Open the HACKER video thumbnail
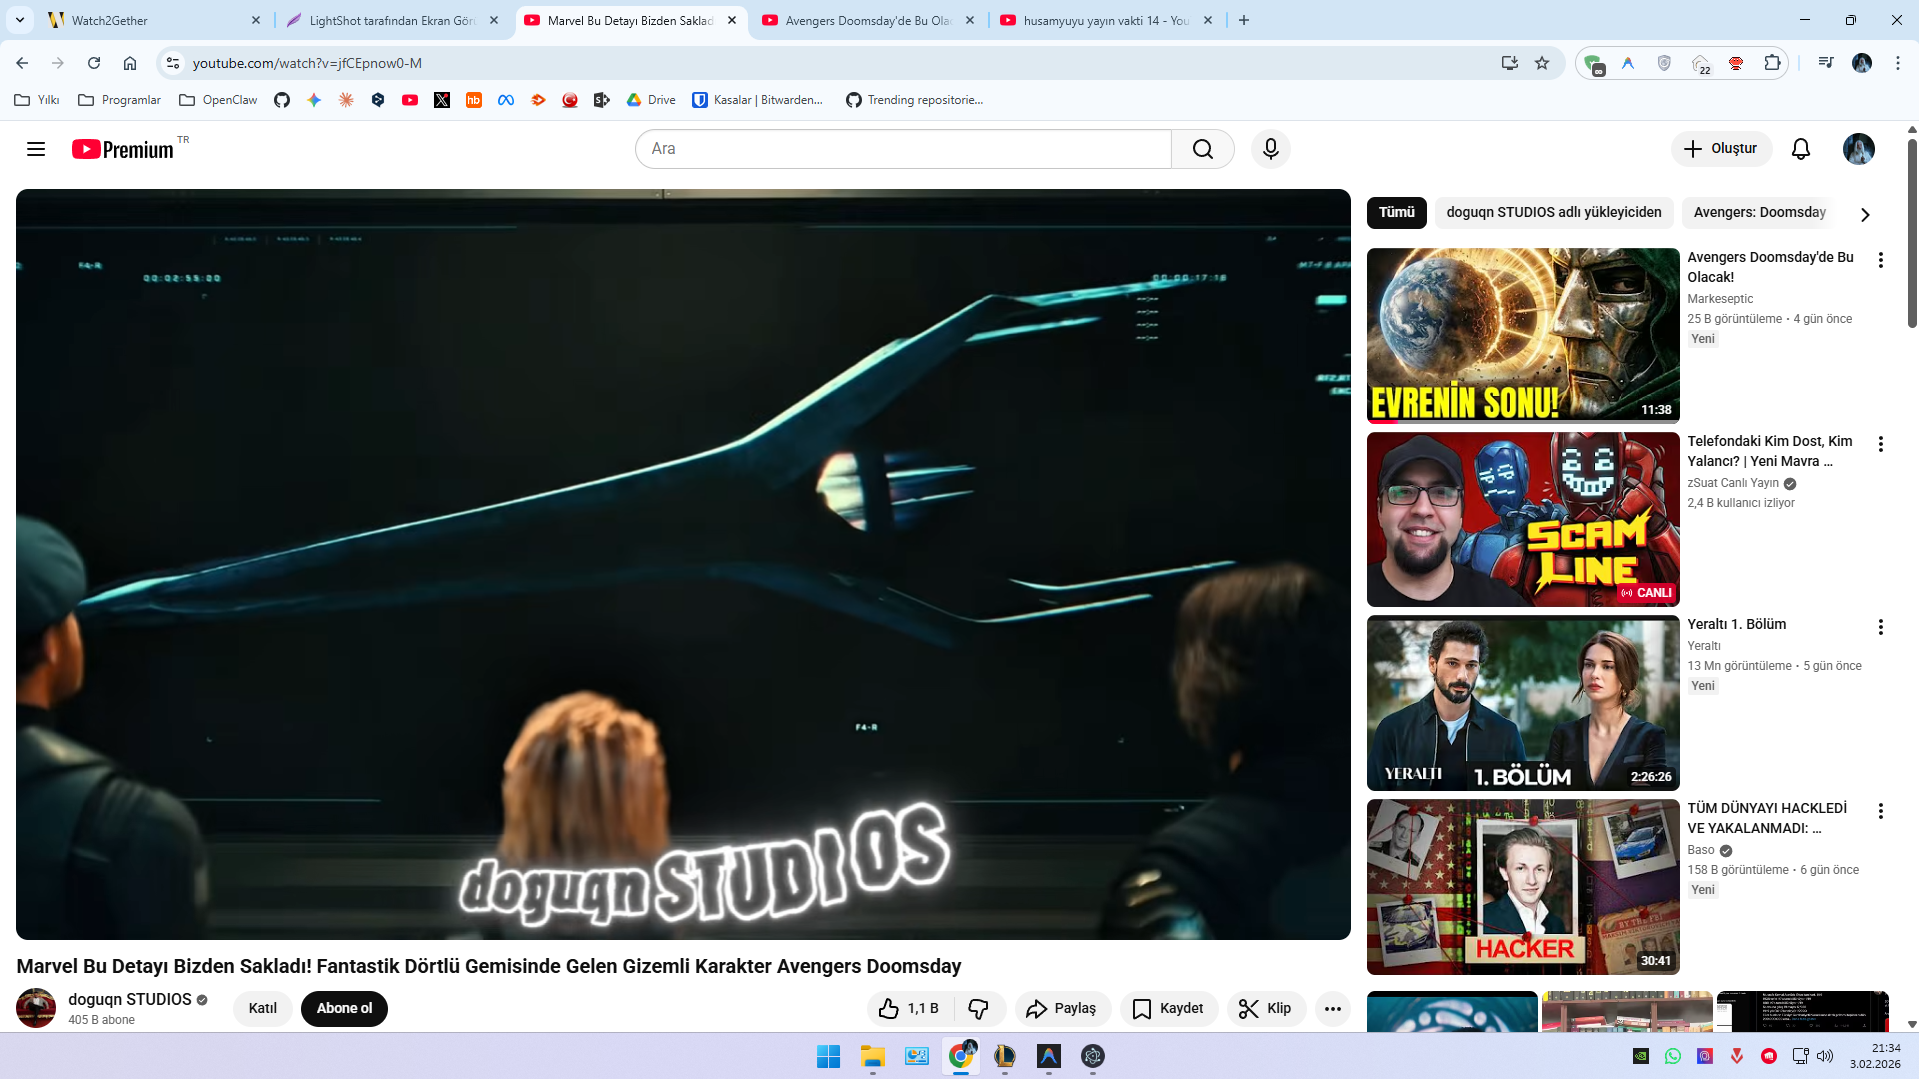Viewport: 1919px width, 1079px height. [x=1523, y=887]
